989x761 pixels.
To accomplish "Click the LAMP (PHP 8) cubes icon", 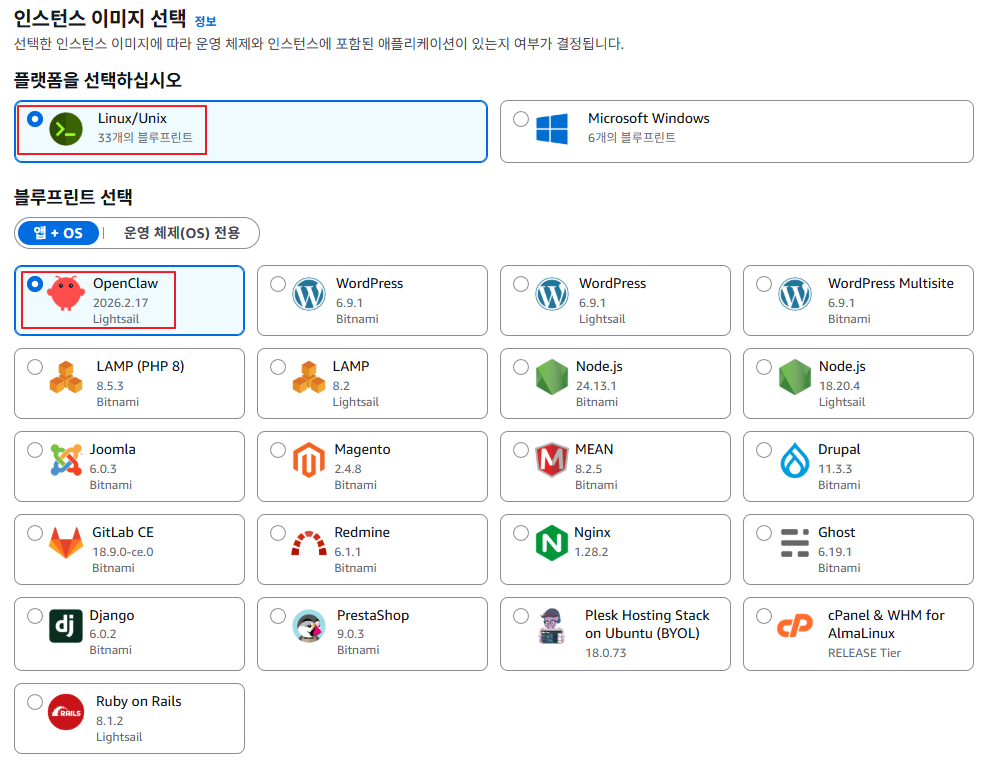I will [x=66, y=376].
